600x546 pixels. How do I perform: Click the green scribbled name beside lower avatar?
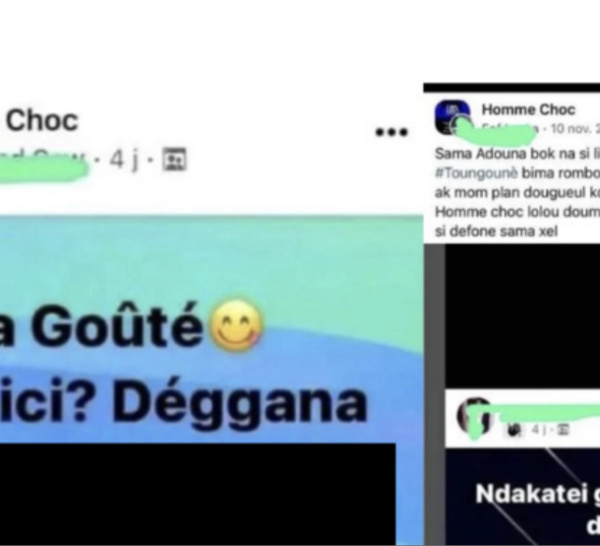(547, 411)
